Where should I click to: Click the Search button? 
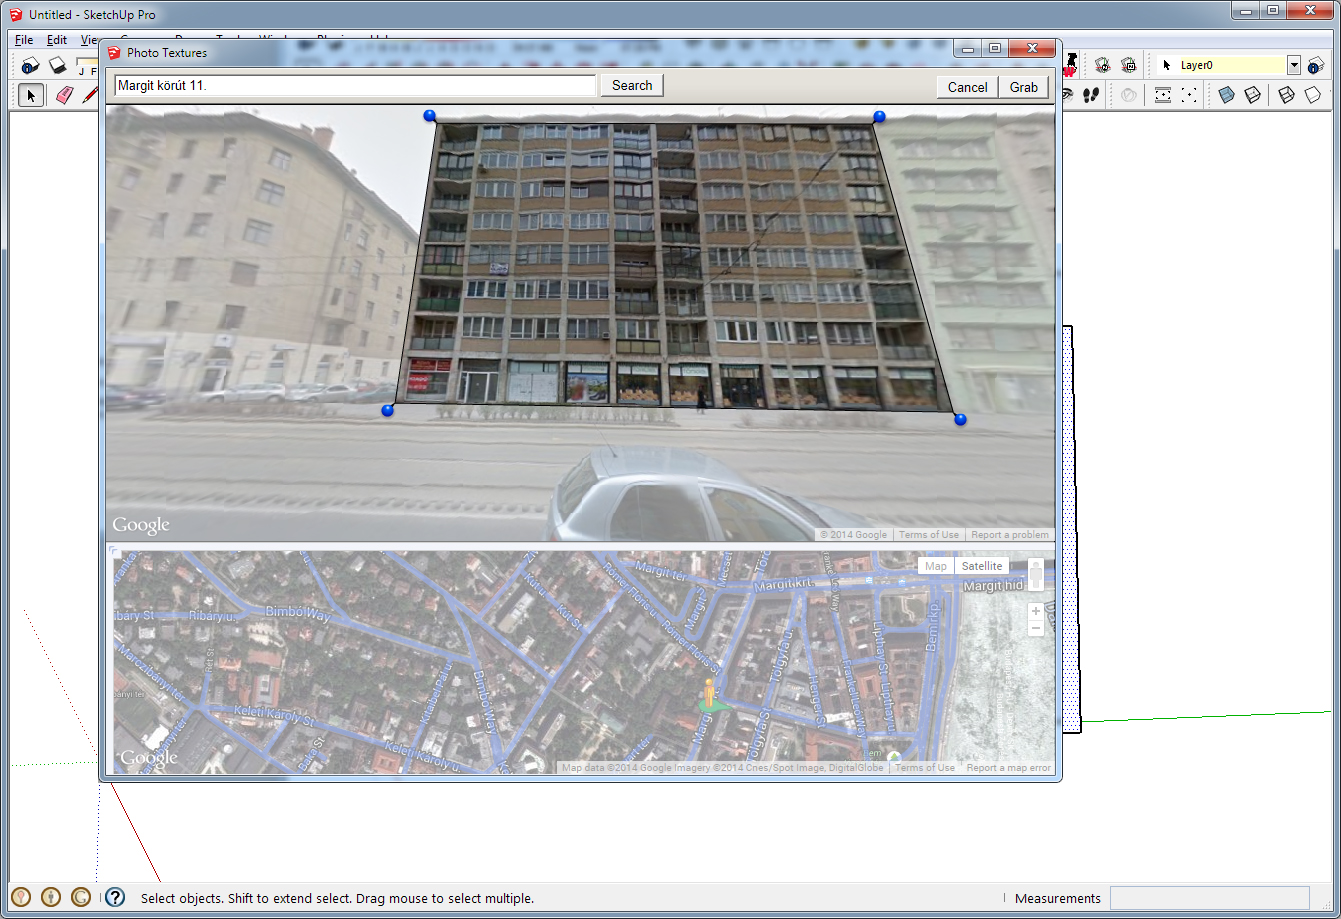coord(632,86)
